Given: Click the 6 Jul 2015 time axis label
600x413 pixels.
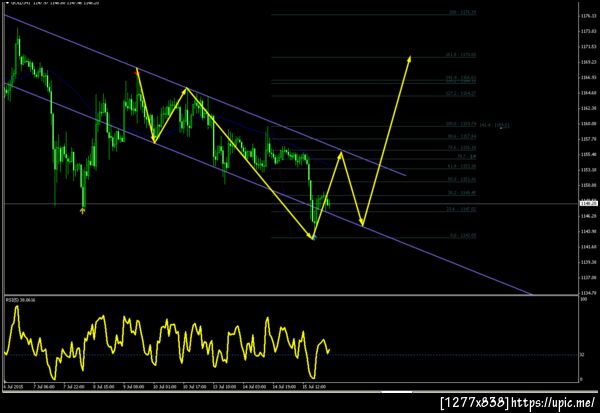Looking at the screenshot, I should click(x=14, y=387).
